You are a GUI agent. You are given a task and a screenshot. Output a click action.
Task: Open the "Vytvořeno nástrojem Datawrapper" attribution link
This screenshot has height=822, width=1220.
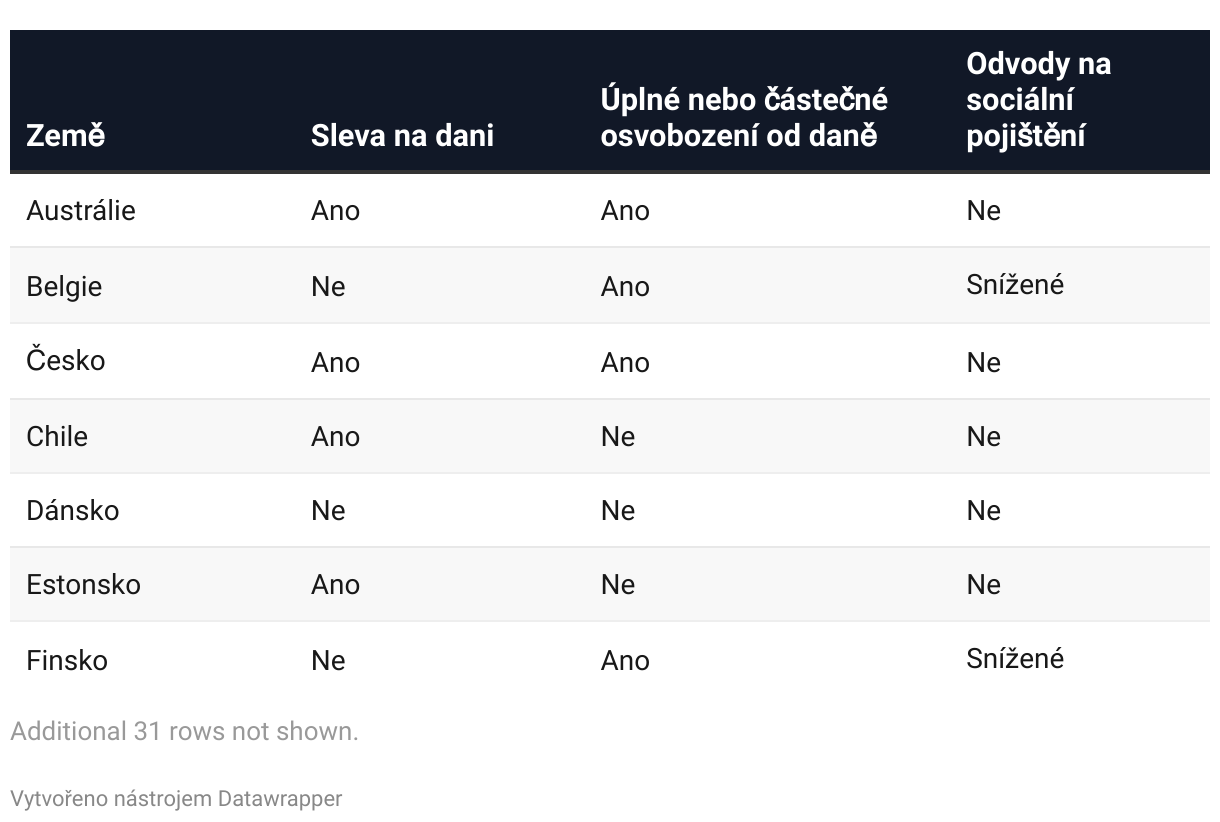click(176, 799)
